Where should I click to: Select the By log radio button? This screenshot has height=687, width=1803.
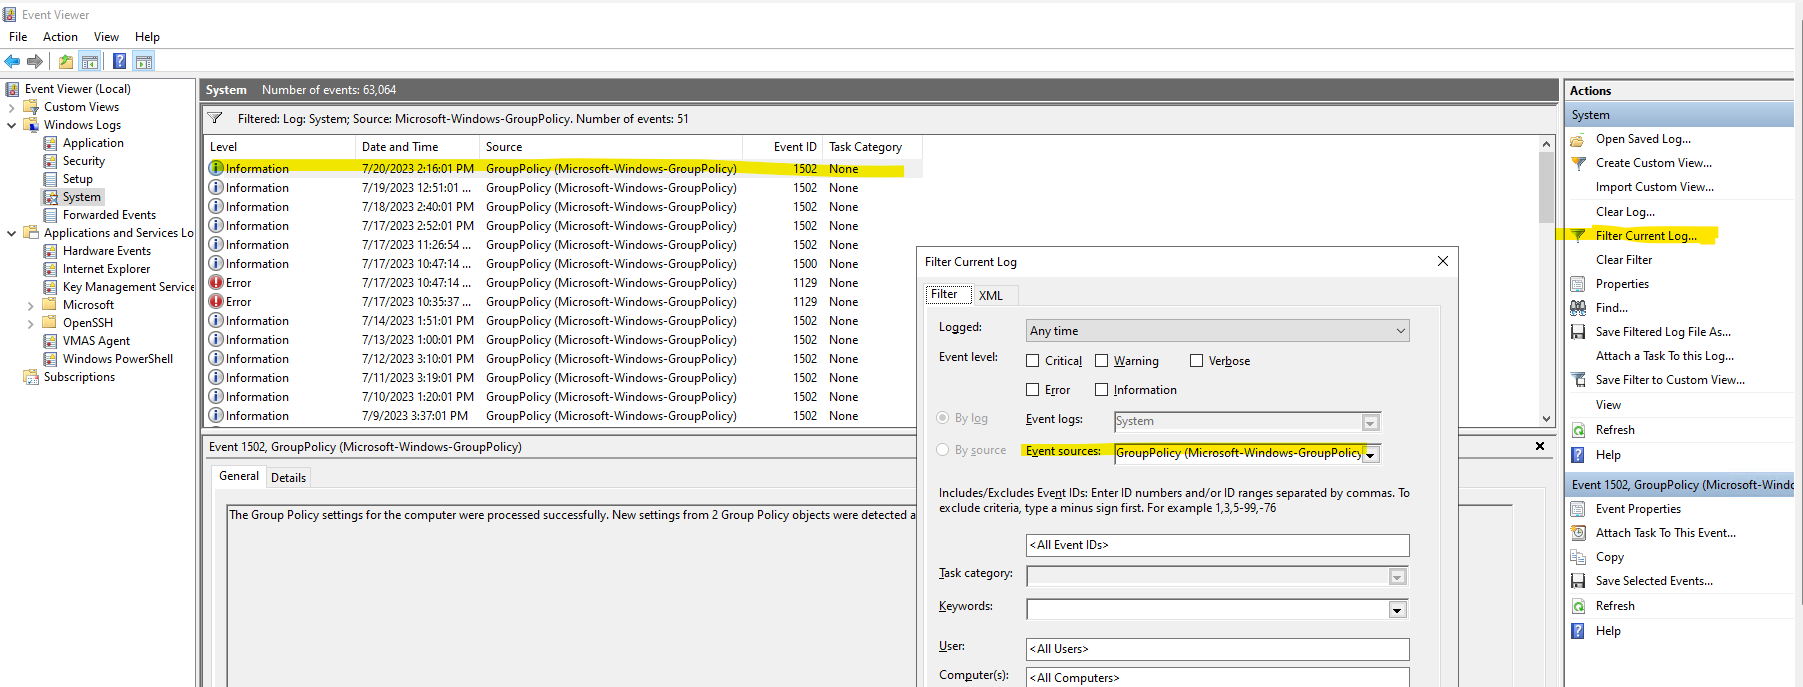[943, 418]
